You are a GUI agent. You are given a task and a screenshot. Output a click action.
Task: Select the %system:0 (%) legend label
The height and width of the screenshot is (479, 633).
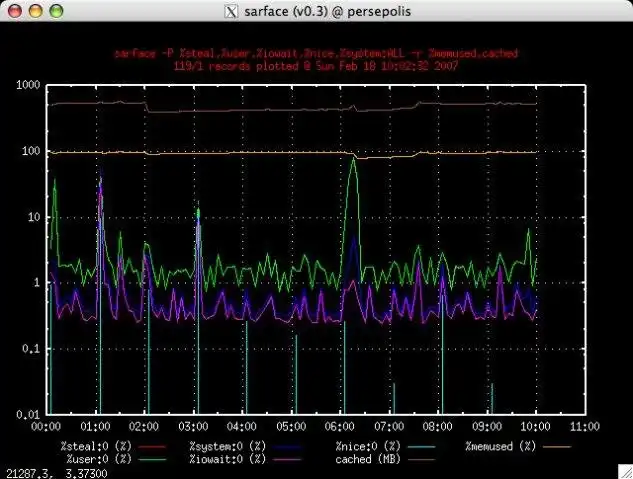pyautogui.click(x=228, y=446)
